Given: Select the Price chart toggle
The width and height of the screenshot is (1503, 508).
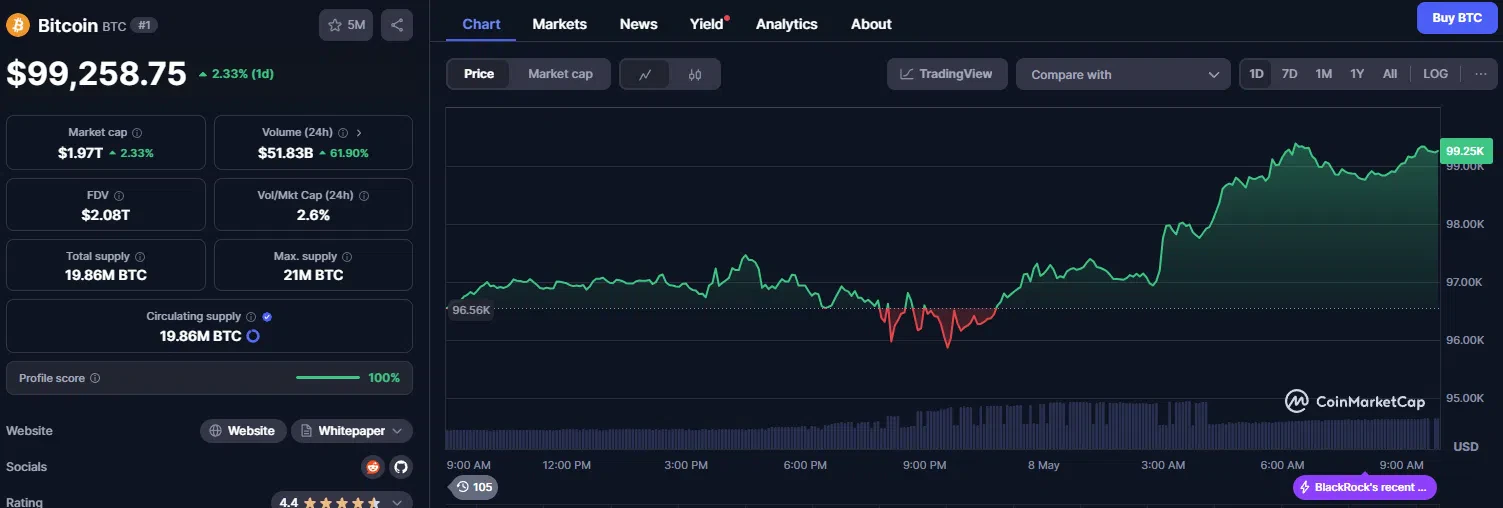Looking at the screenshot, I should (479, 74).
